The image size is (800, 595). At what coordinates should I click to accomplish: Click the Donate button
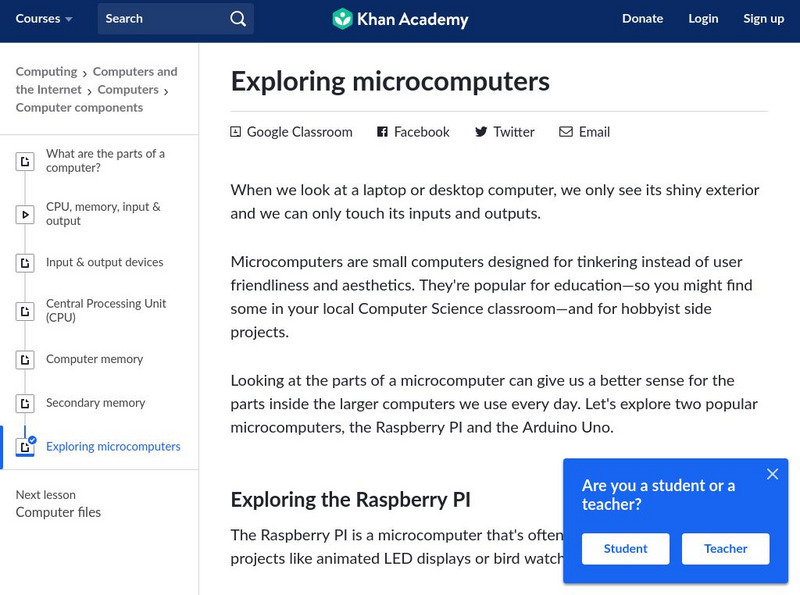(x=643, y=18)
